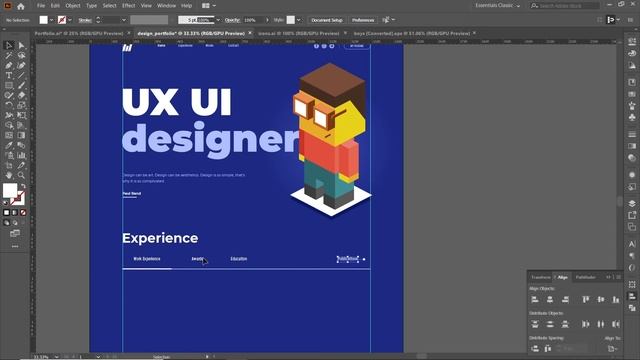Select the Lasso tool
The width and height of the screenshot is (640, 360).
[21, 56]
